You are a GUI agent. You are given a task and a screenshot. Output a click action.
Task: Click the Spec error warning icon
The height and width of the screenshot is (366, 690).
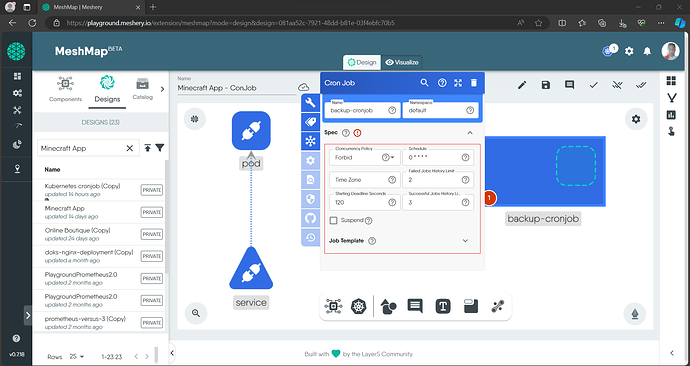357,133
